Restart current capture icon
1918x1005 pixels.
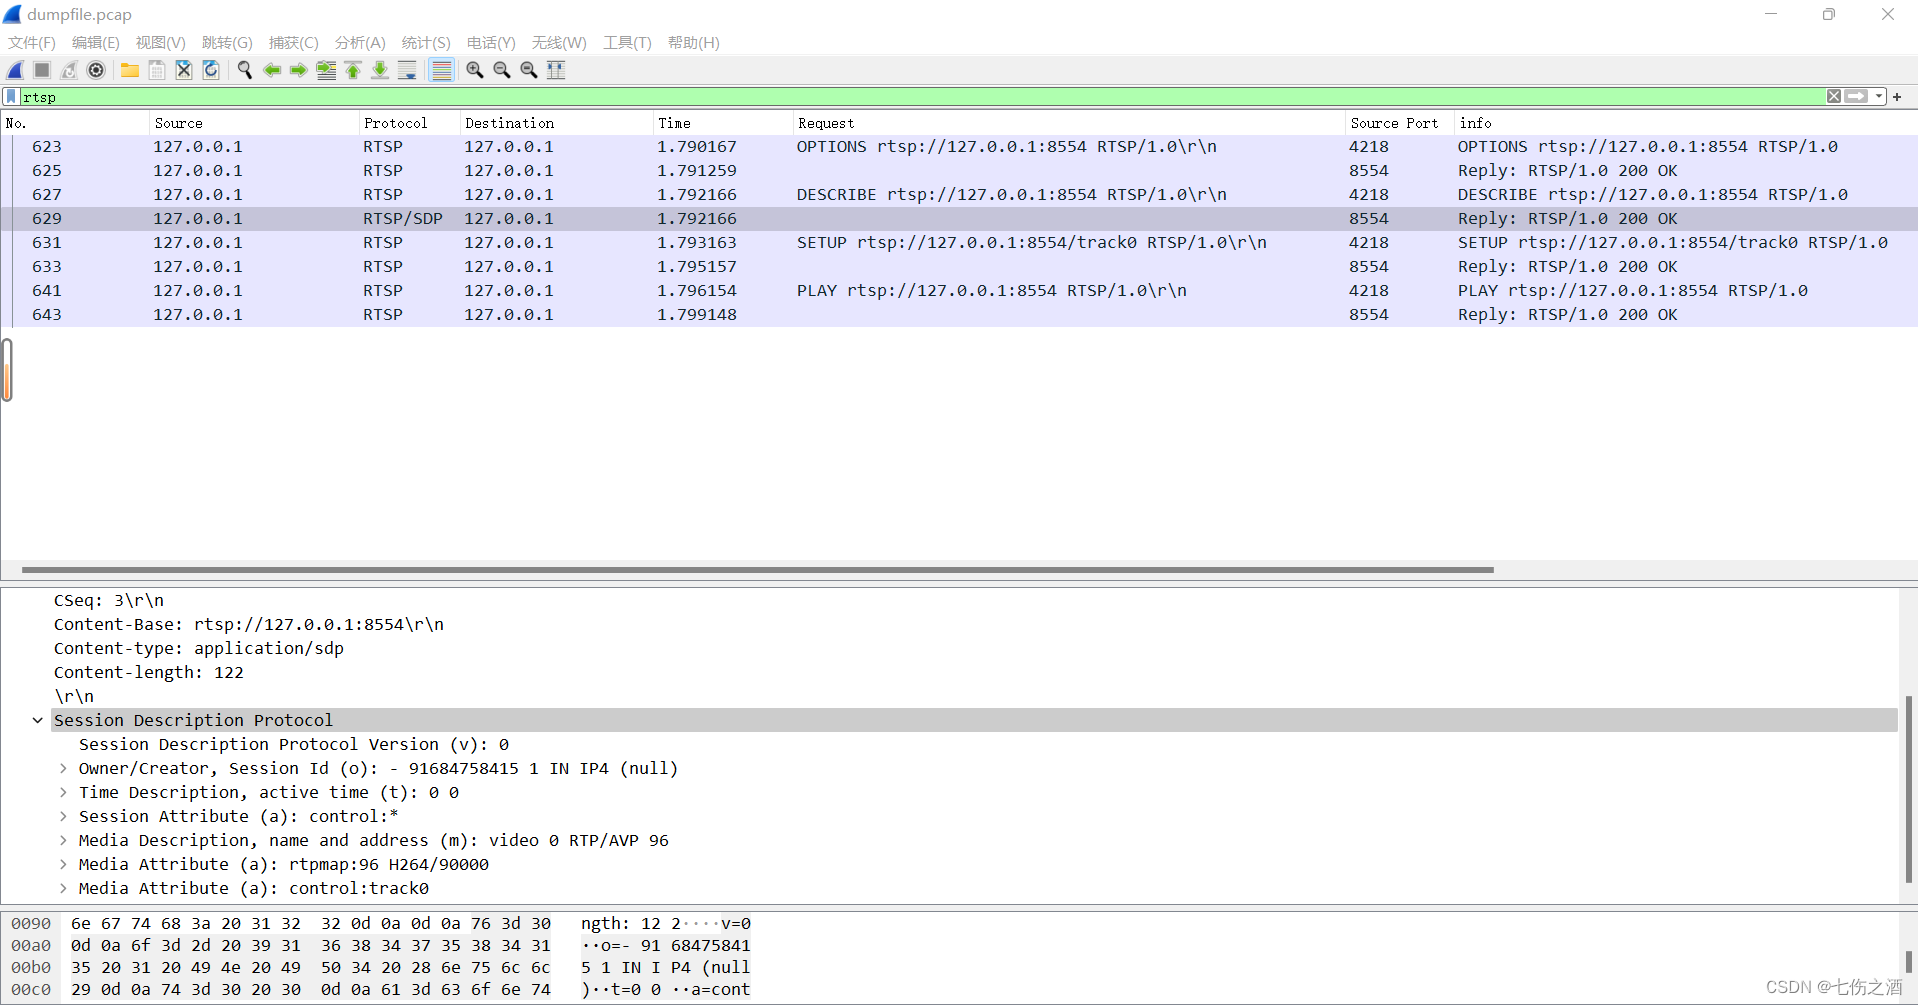[69, 70]
